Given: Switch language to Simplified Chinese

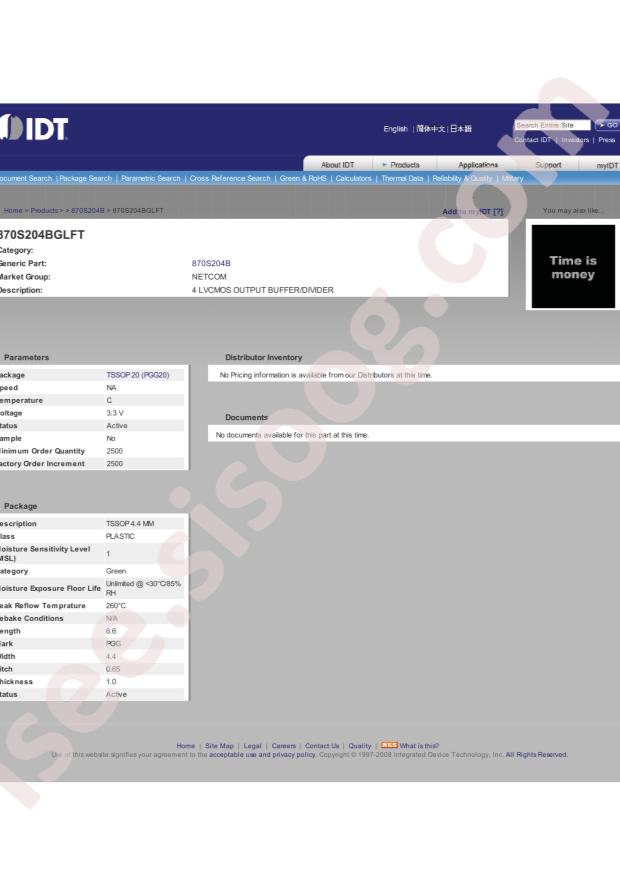Looking at the screenshot, I should point(430,129).
